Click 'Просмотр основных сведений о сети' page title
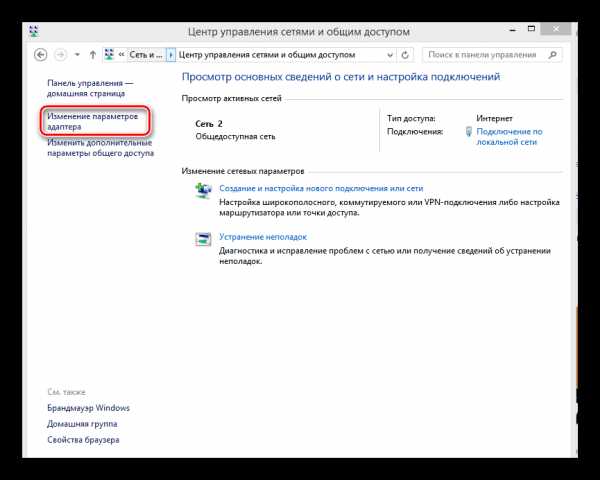 coord(341,77)
